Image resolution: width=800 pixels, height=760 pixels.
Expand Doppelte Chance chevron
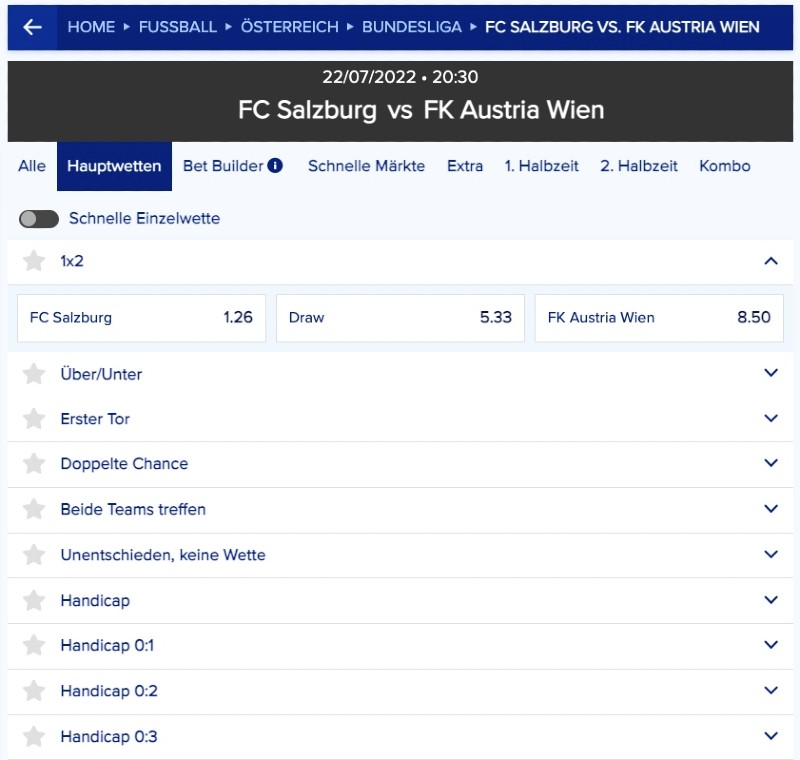tap(771, 463)
